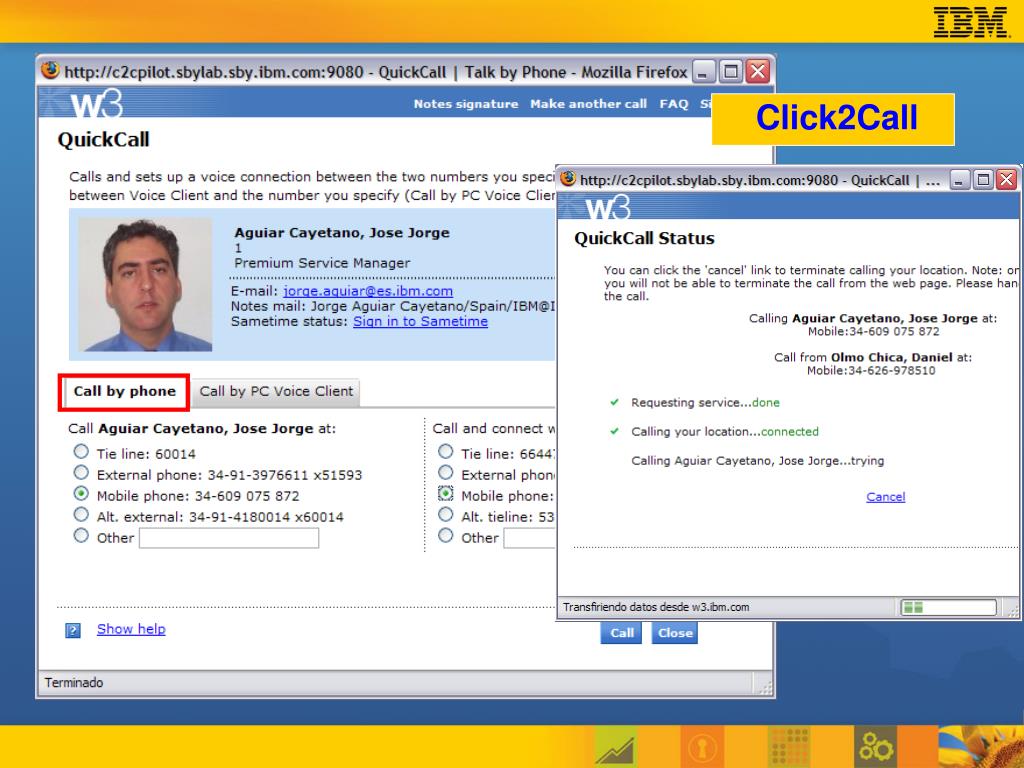Screen dimensions: 1024x768
Task: Close the QuickCall Status window
Action: [1006, 180]
